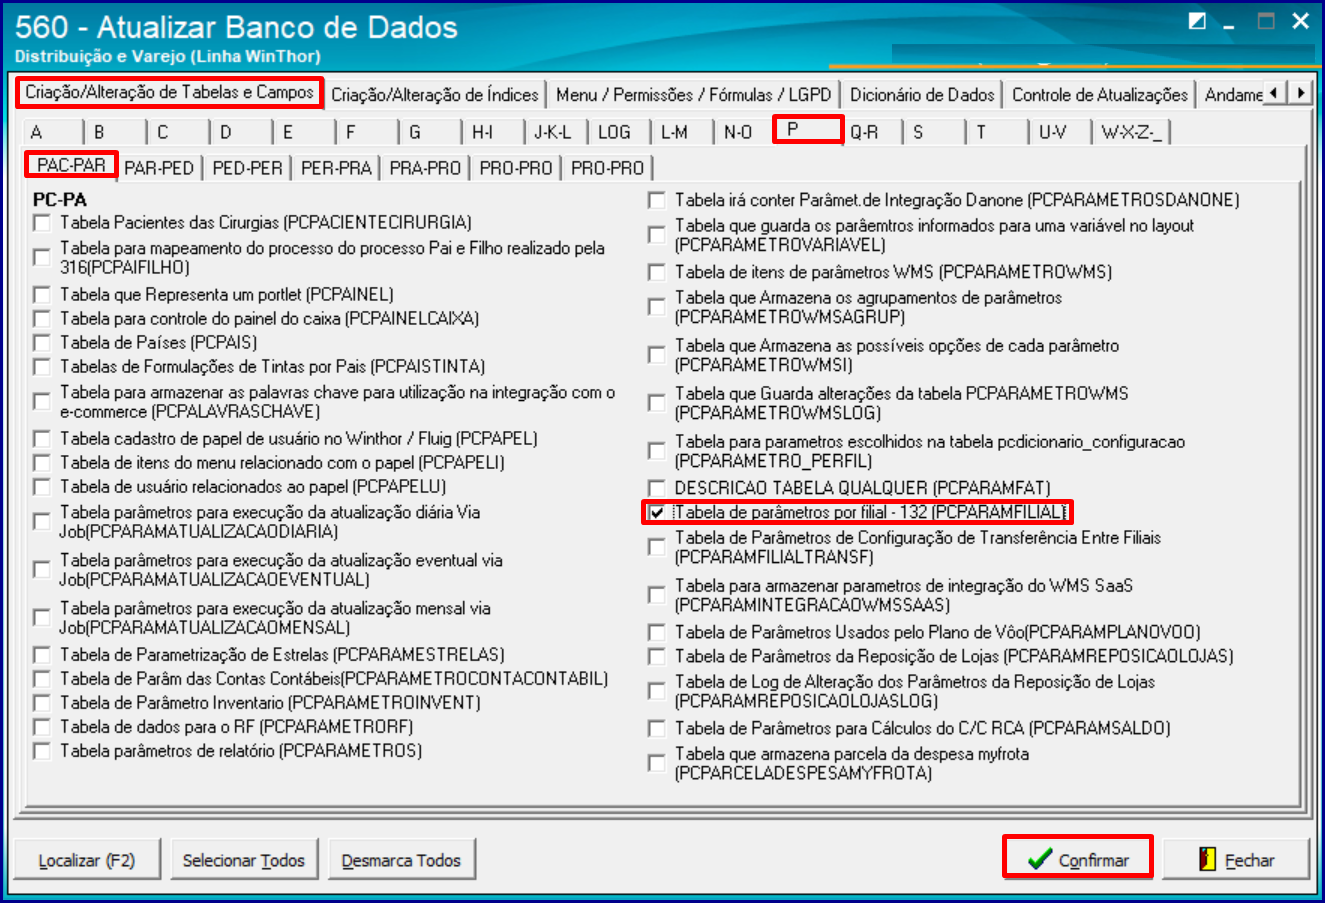Click Selecionar Todos button

pyautogui.click(x=243, y=860)
